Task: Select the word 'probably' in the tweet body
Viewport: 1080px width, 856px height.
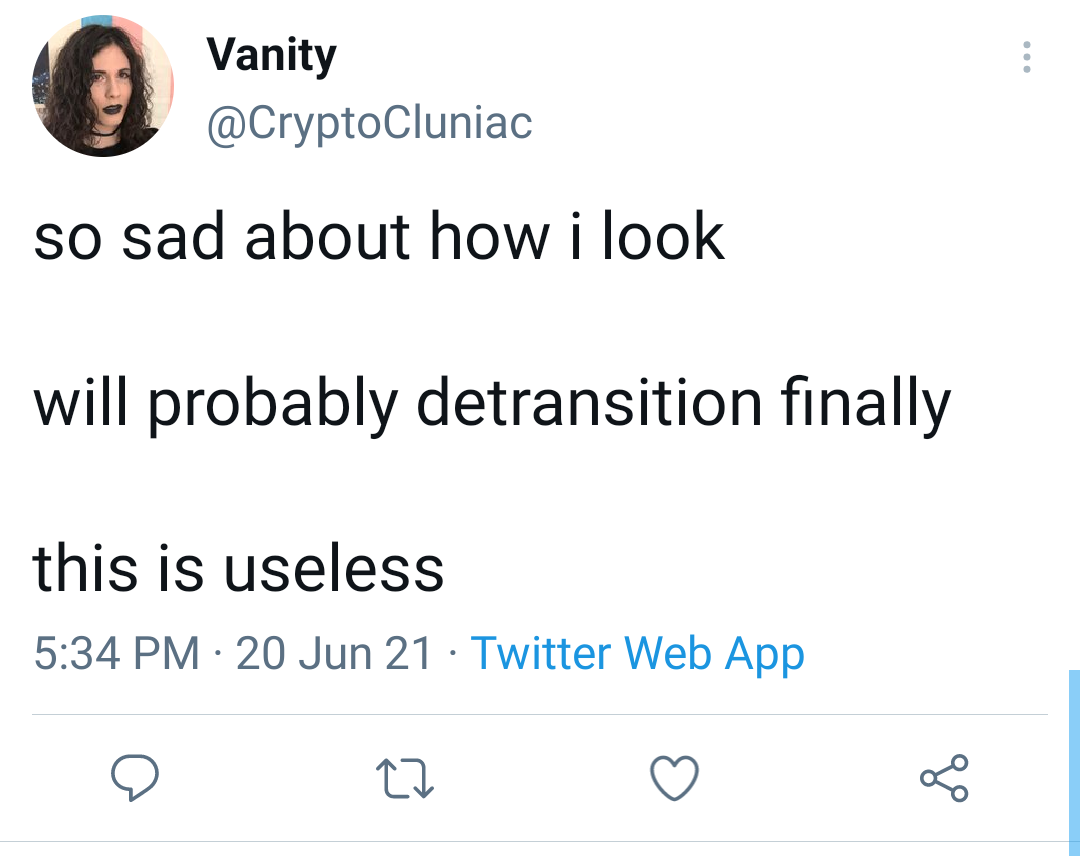Action: [x=273, y=404]
